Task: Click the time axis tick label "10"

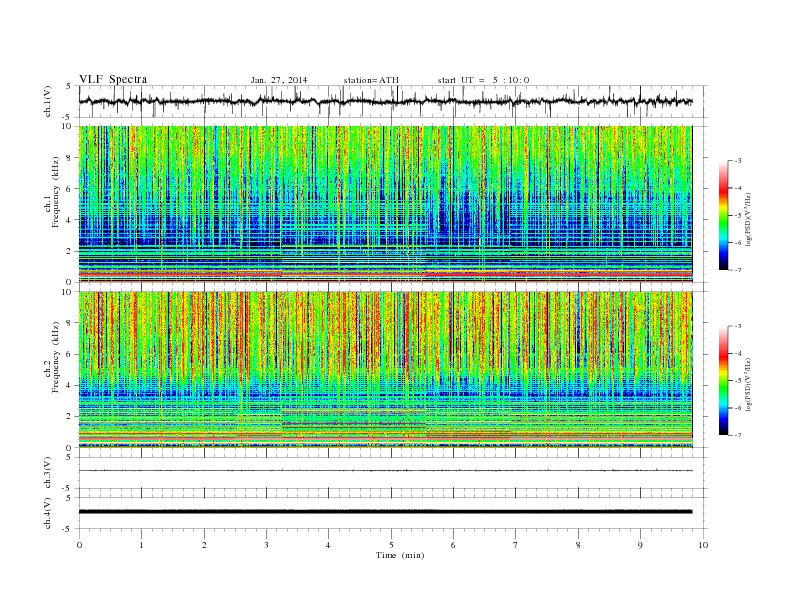Action: tap(703, 545)
